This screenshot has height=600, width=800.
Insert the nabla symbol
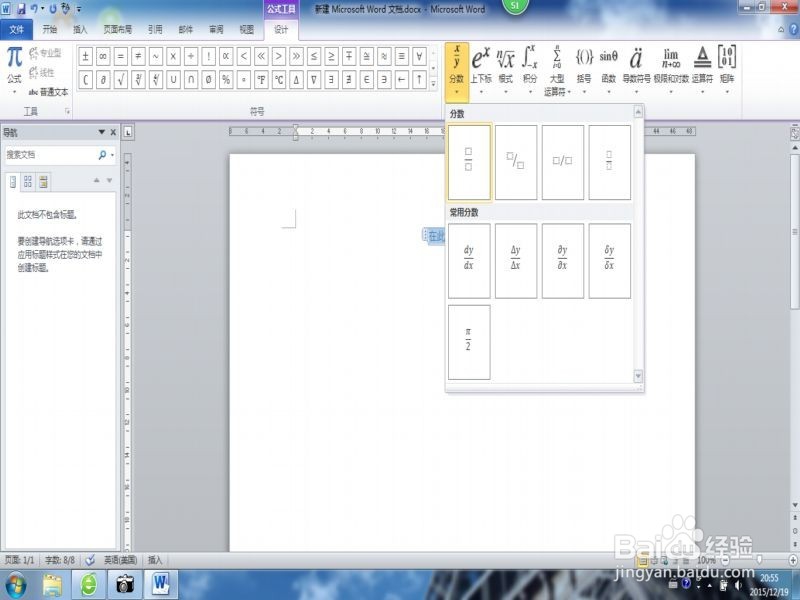pos(314,80)
